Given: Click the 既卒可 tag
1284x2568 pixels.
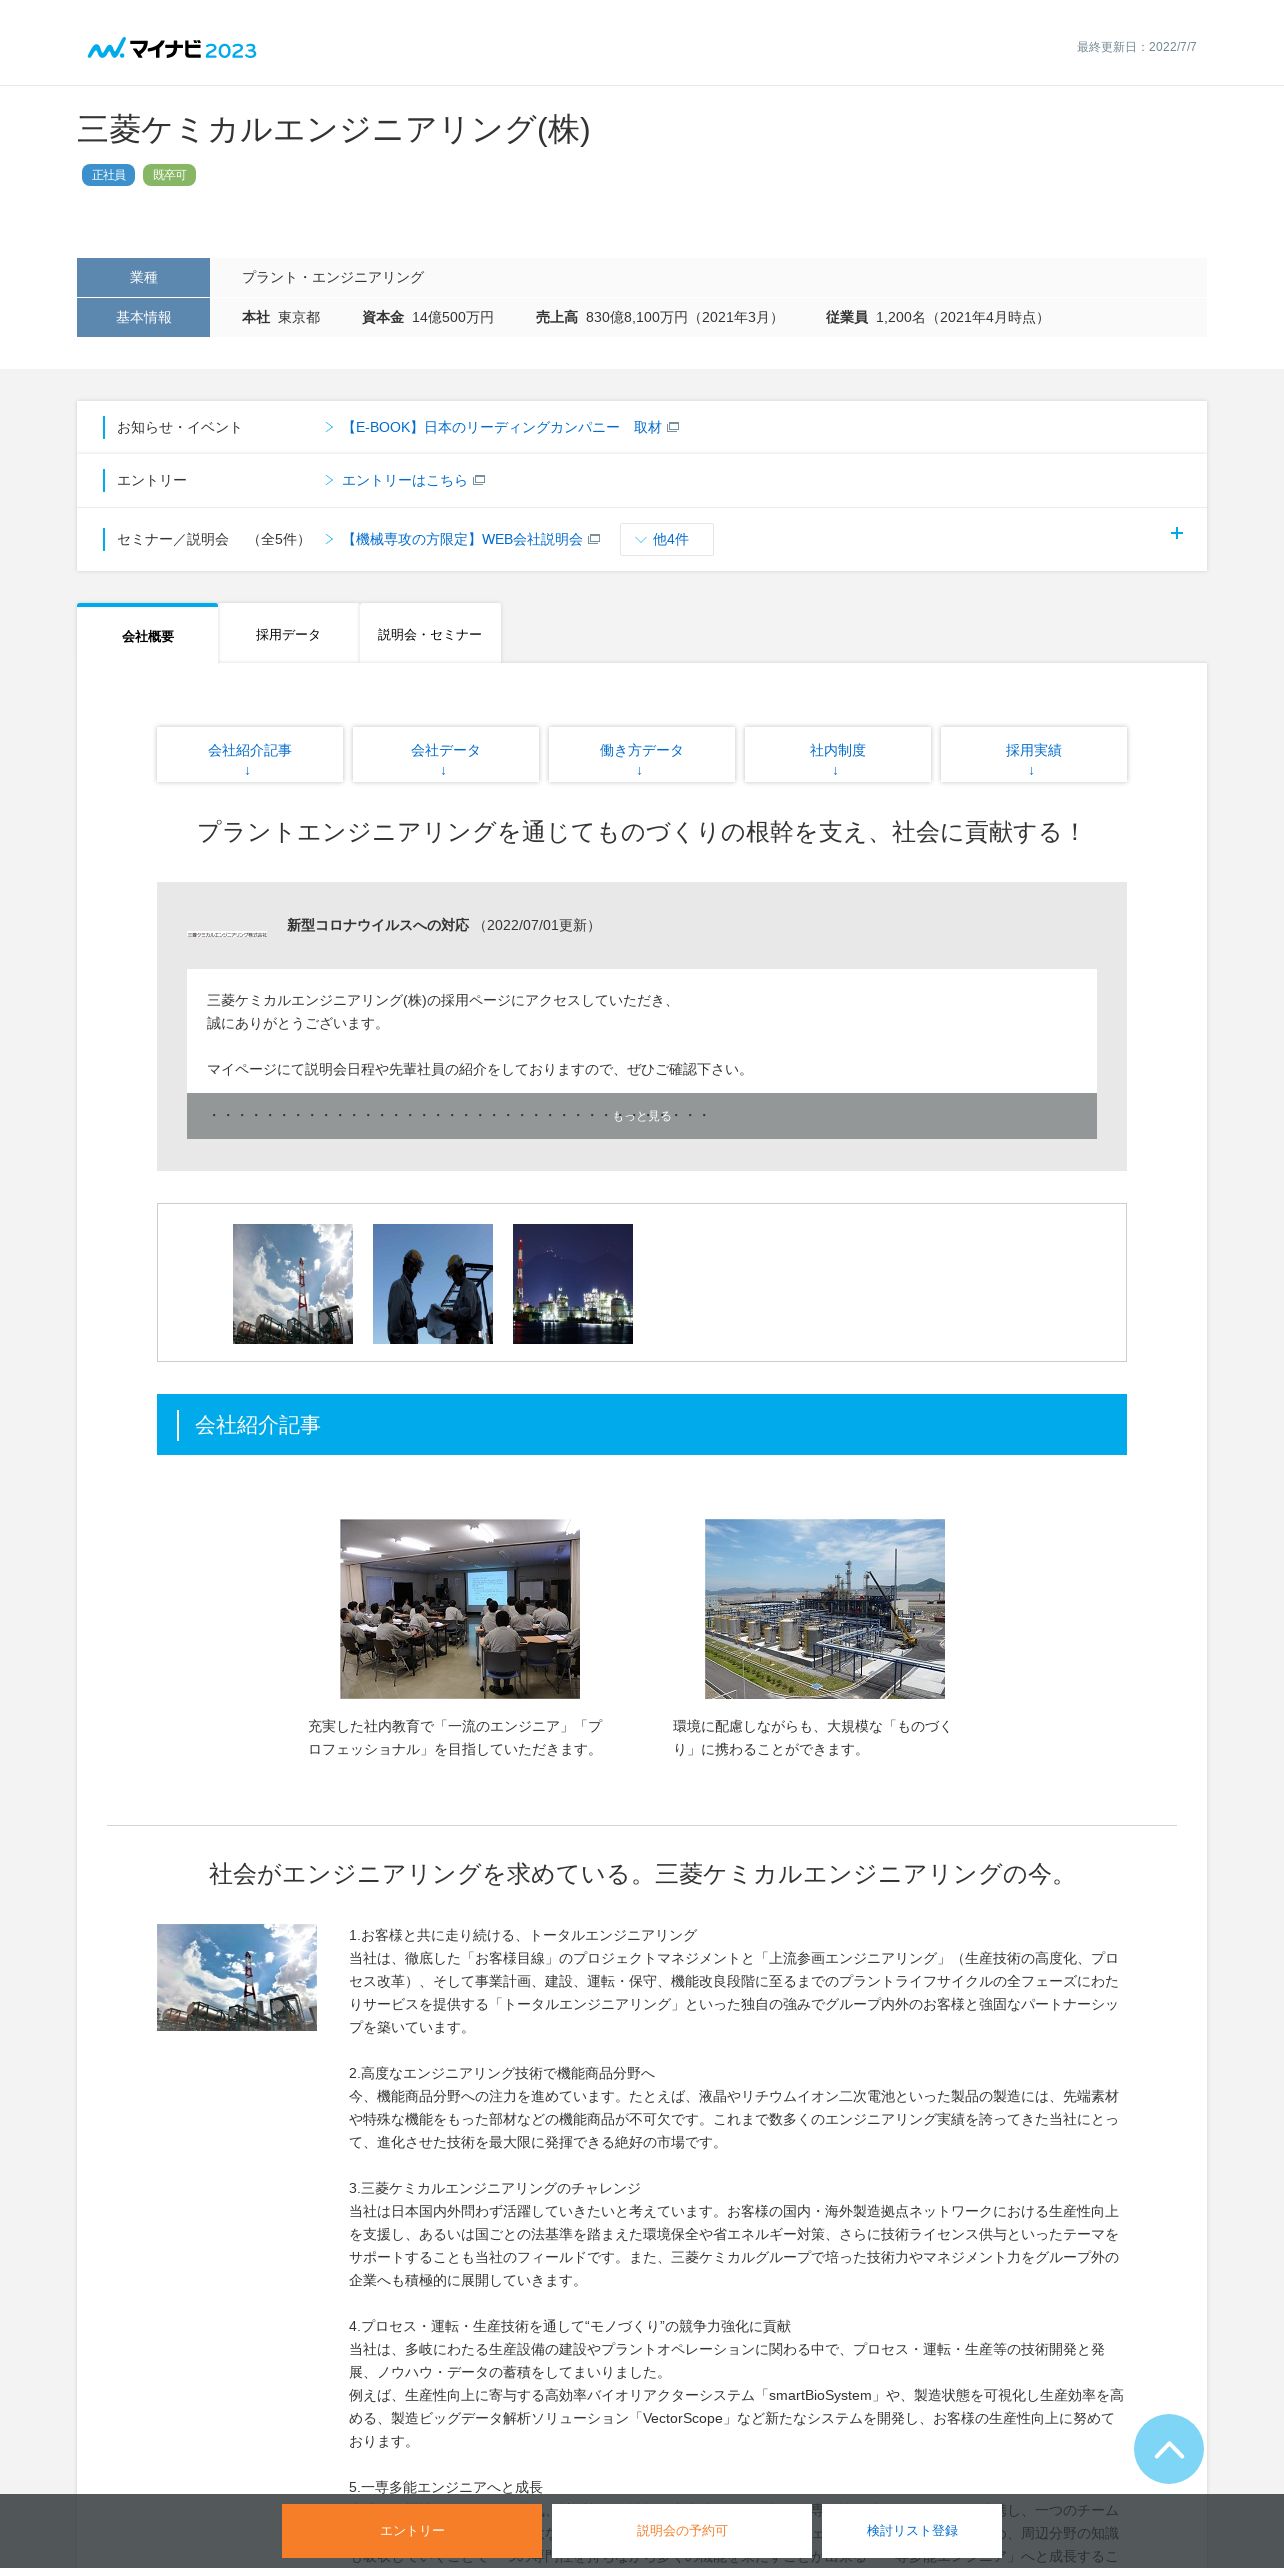Looking at the screenshot, I should pos(169,175).
